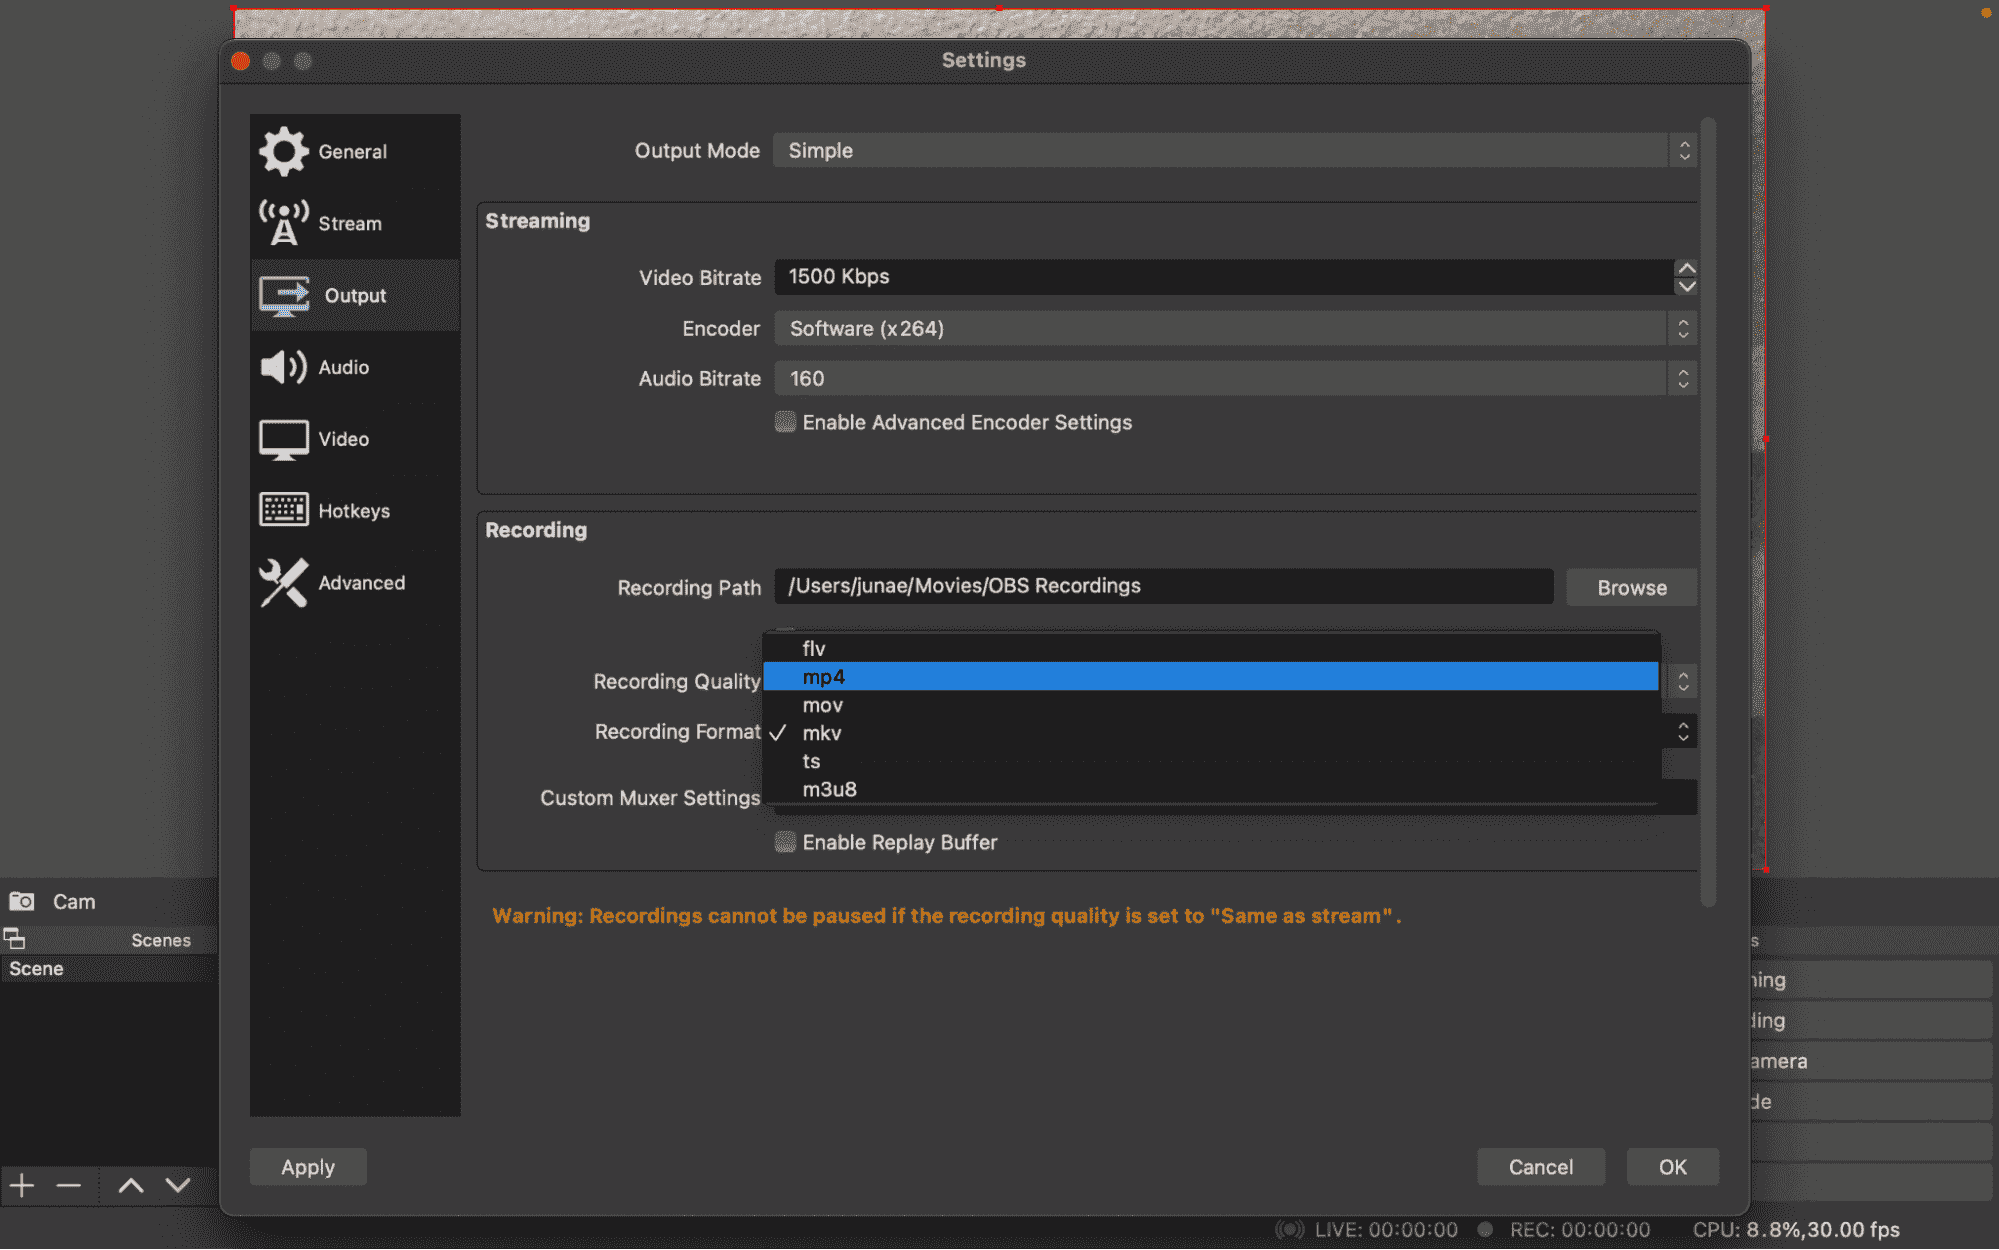Click the Apply button
Viewport: 1999px width, 1250px height.
tap(308, 1166)
